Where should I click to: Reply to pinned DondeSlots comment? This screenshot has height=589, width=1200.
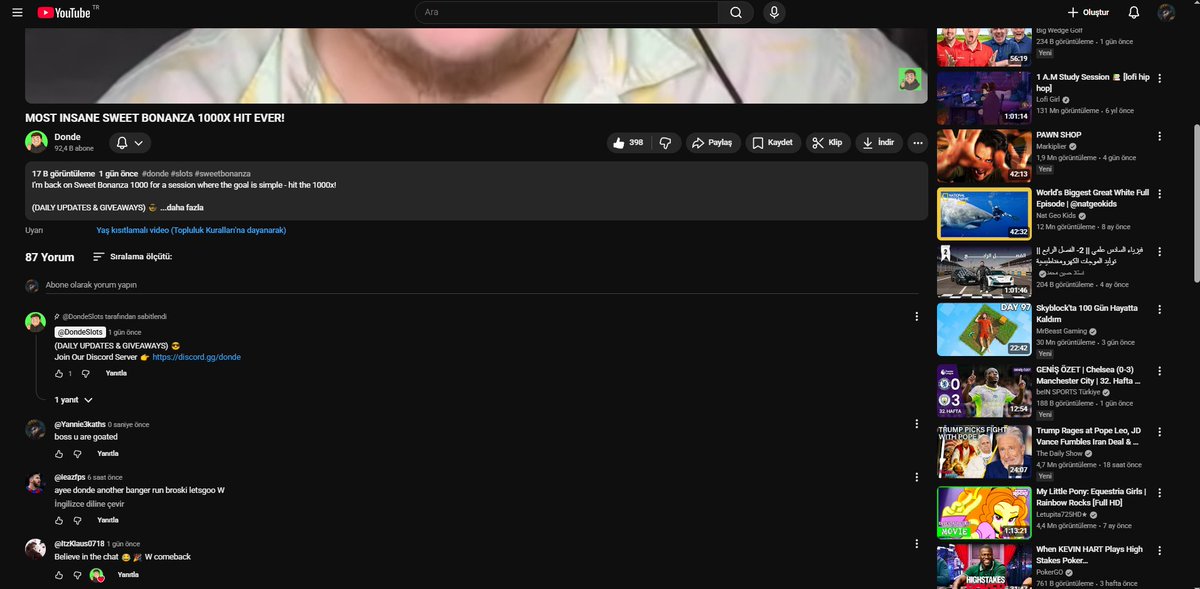[117, 373]
